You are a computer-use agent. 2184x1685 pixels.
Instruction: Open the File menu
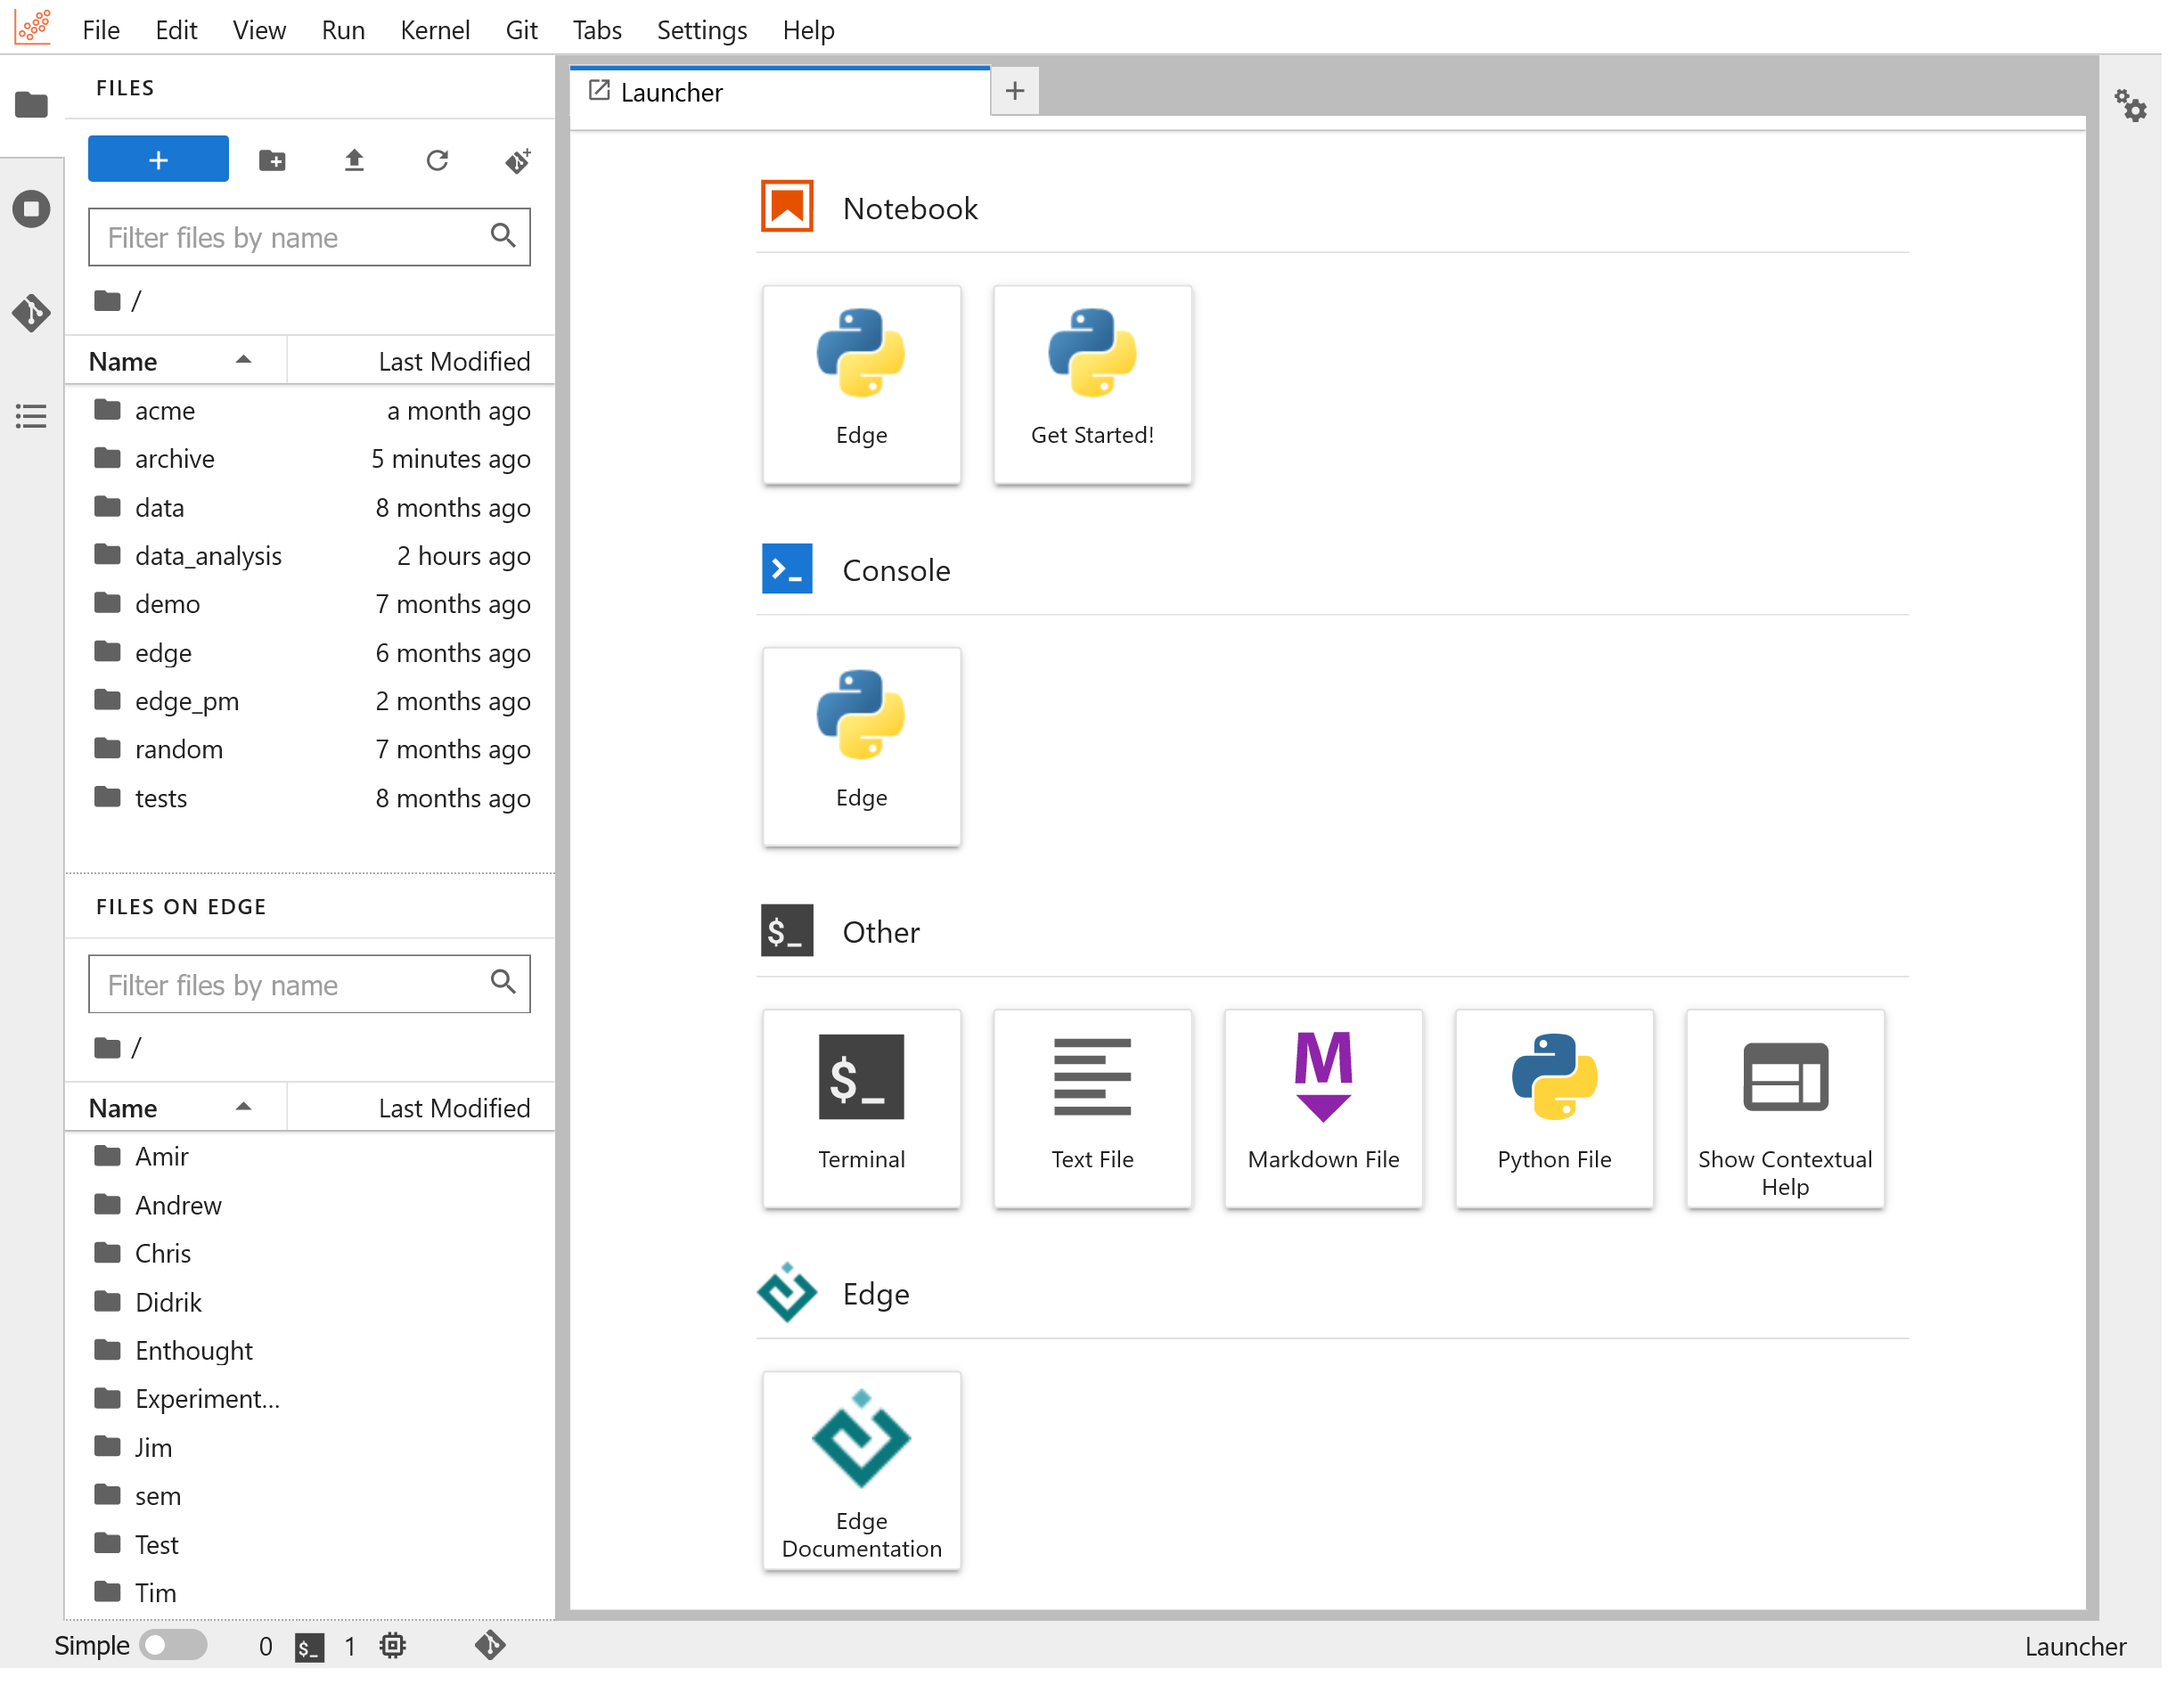pyautogui.click(x=102, y=30)
